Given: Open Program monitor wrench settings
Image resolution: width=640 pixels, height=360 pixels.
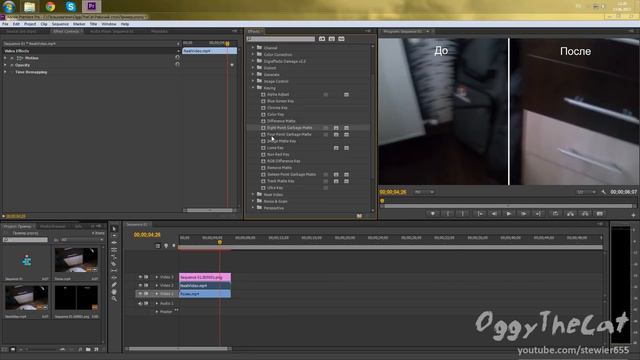Looking at the screenshot, I should point(604,192).
